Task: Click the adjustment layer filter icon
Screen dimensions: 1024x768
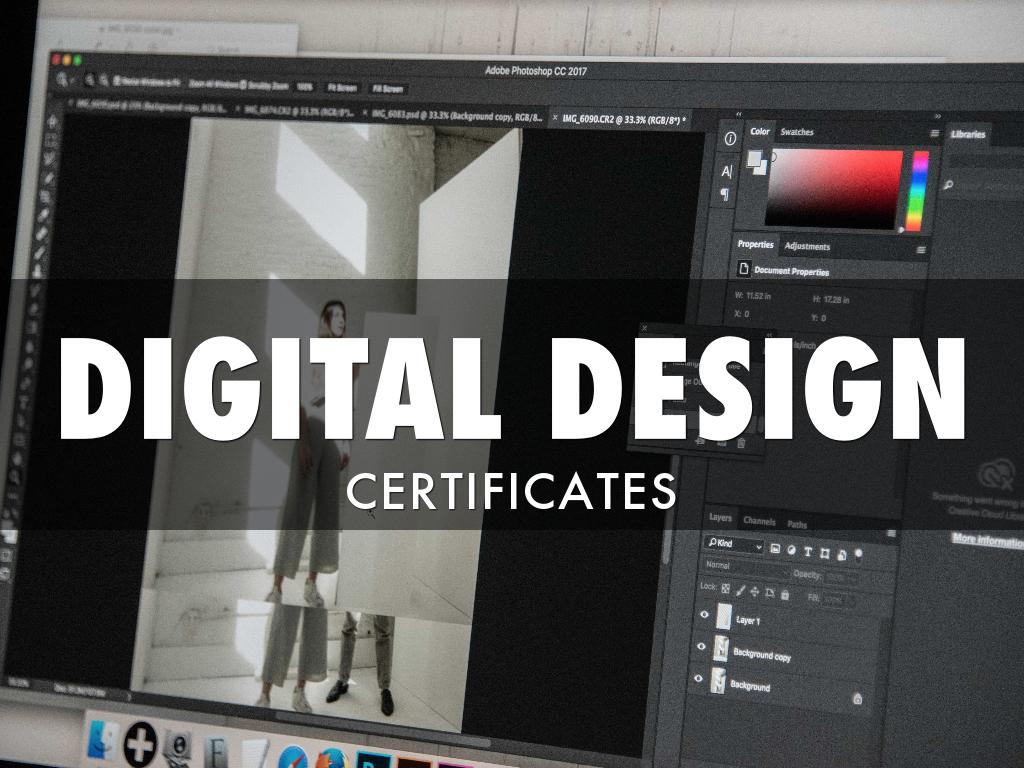Action: [791, 550]
